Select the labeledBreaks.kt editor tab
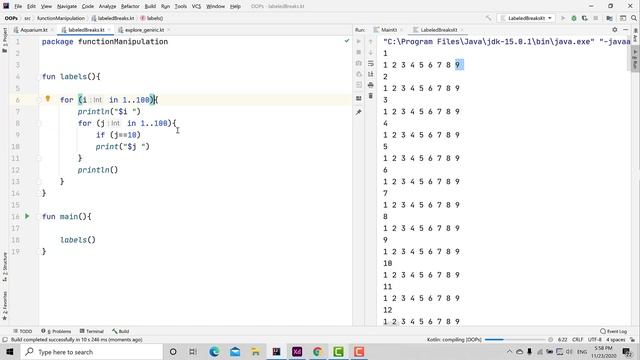The image size is (640, 360). pos(86,30)
